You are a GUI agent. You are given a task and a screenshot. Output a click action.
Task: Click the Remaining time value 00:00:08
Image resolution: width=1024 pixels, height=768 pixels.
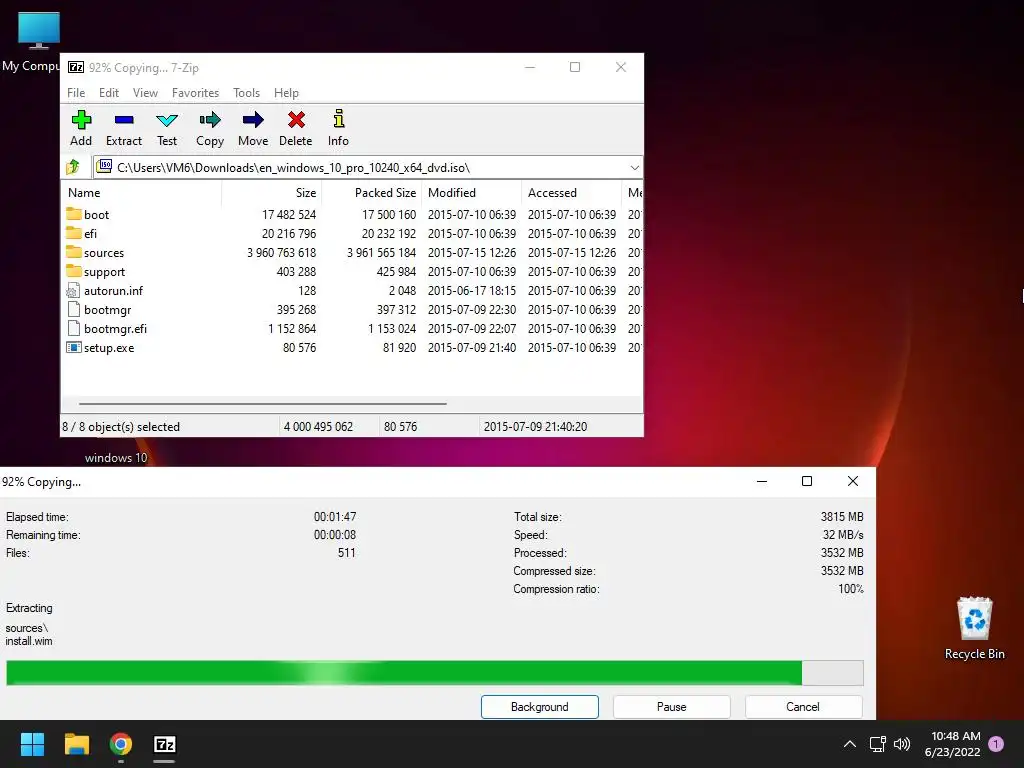coord(335,535)
